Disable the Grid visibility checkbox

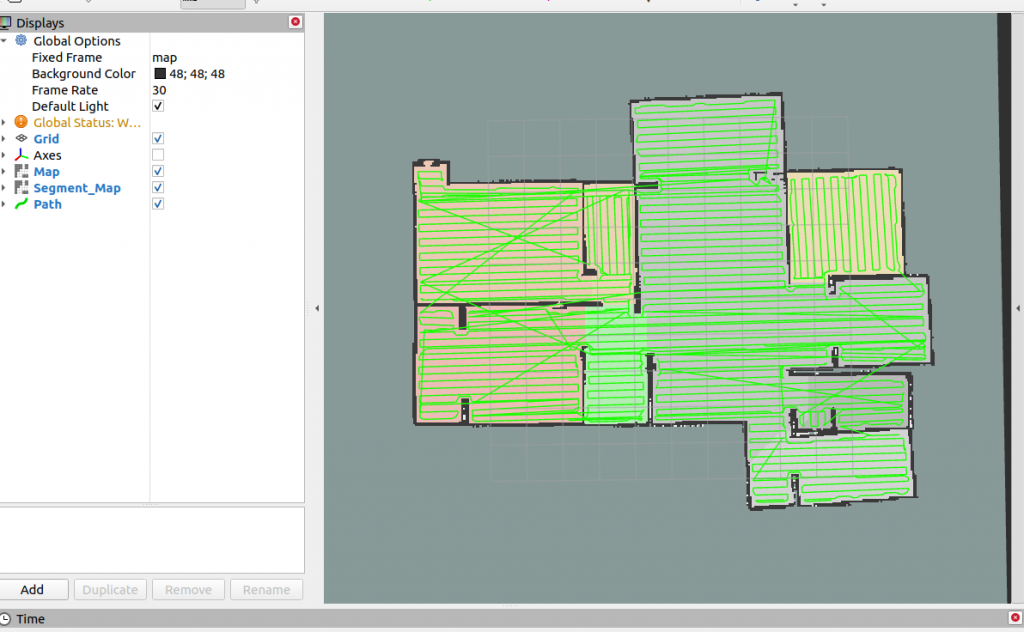[x=157, y=138]
